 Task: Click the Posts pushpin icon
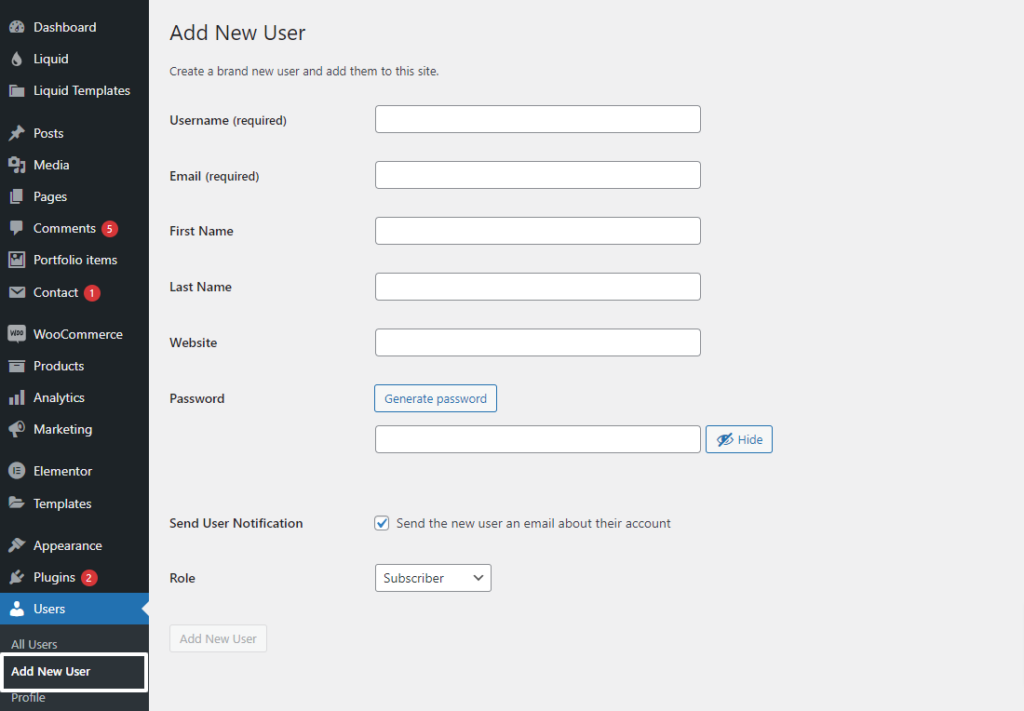point(17,133)
